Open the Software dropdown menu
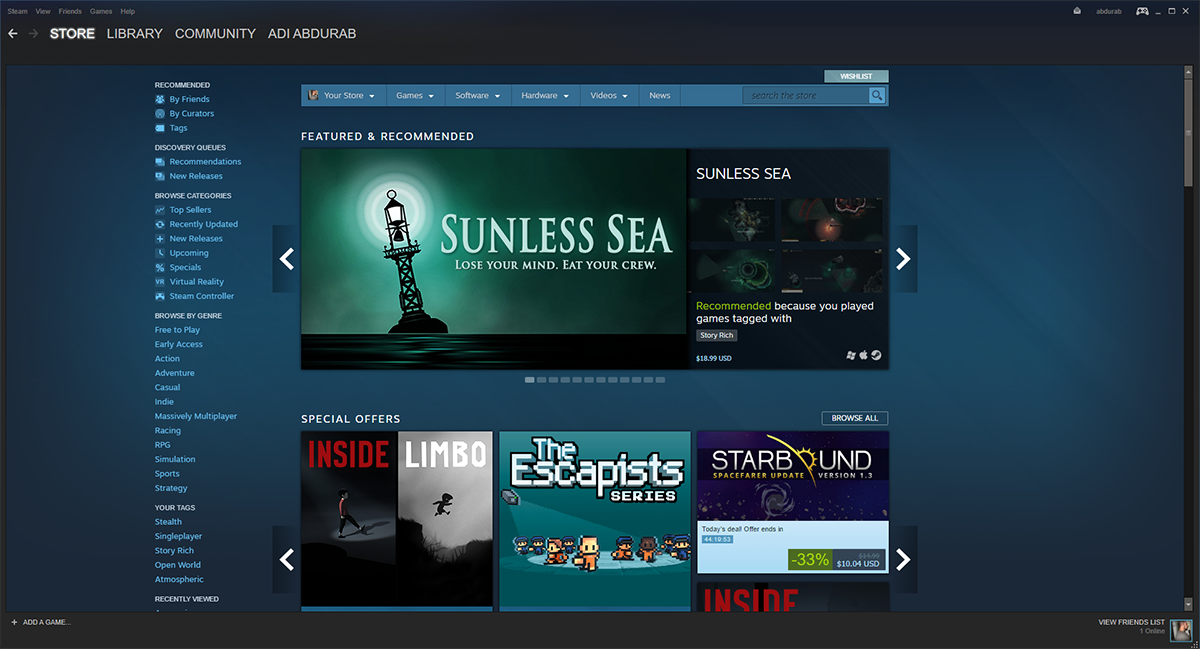 pyautogui.click(x=478, y=95)
